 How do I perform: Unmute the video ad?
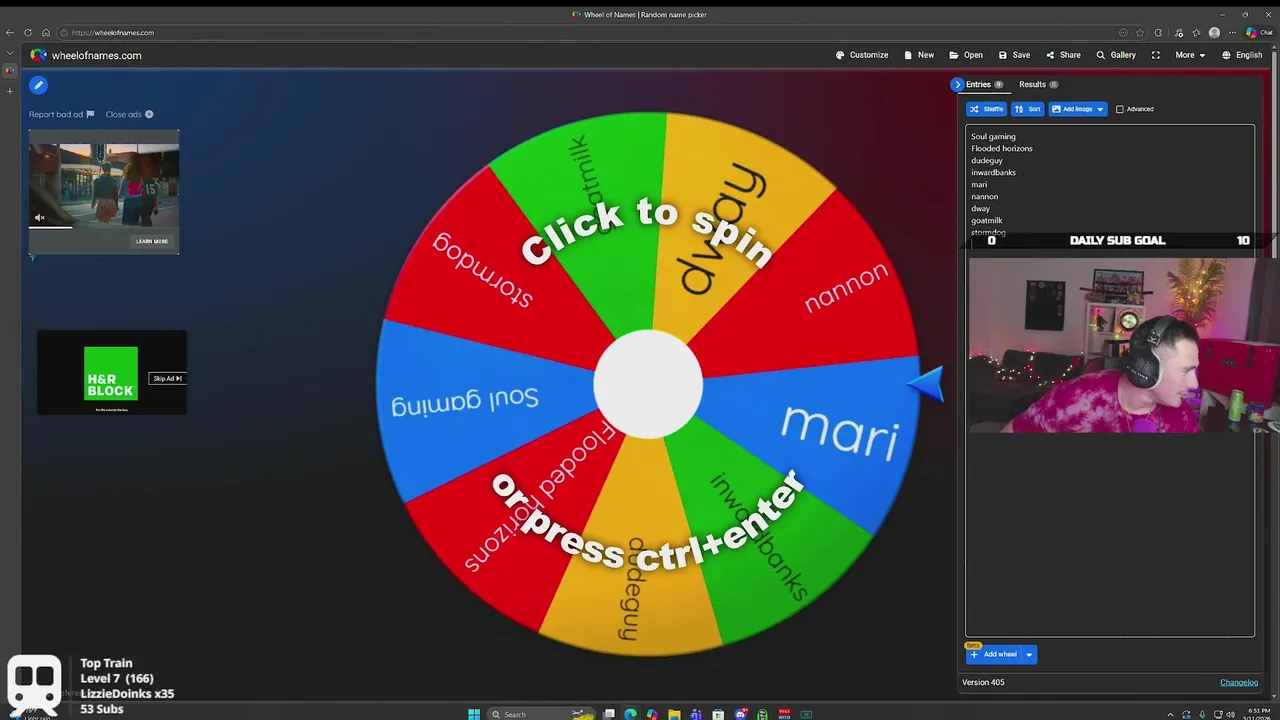pyautogui.click(x=40, y=217)
